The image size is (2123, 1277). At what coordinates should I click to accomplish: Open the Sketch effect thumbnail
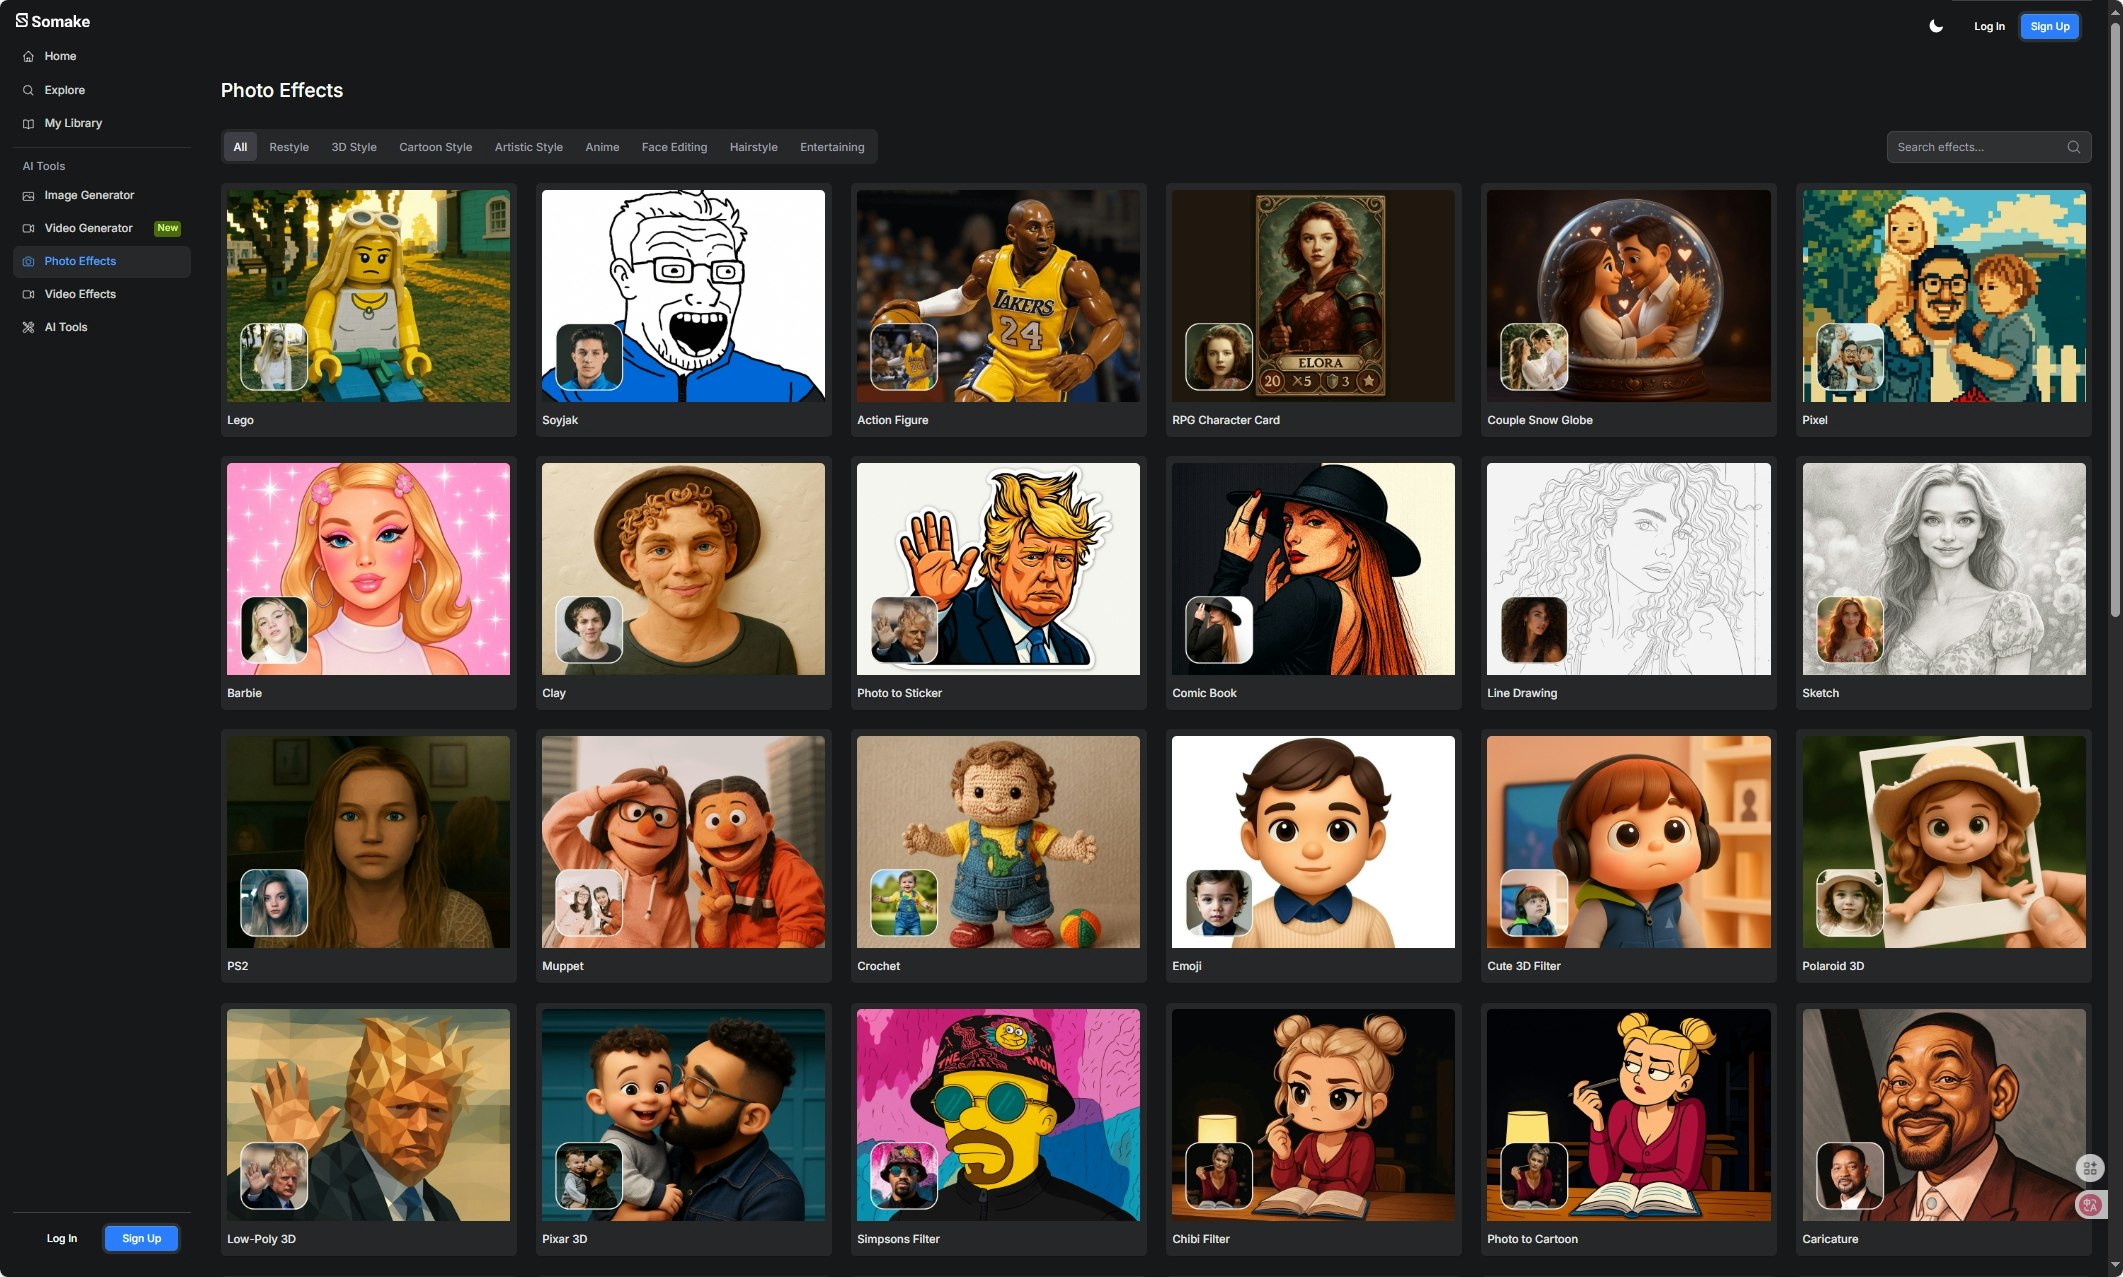click(1943, 569)
